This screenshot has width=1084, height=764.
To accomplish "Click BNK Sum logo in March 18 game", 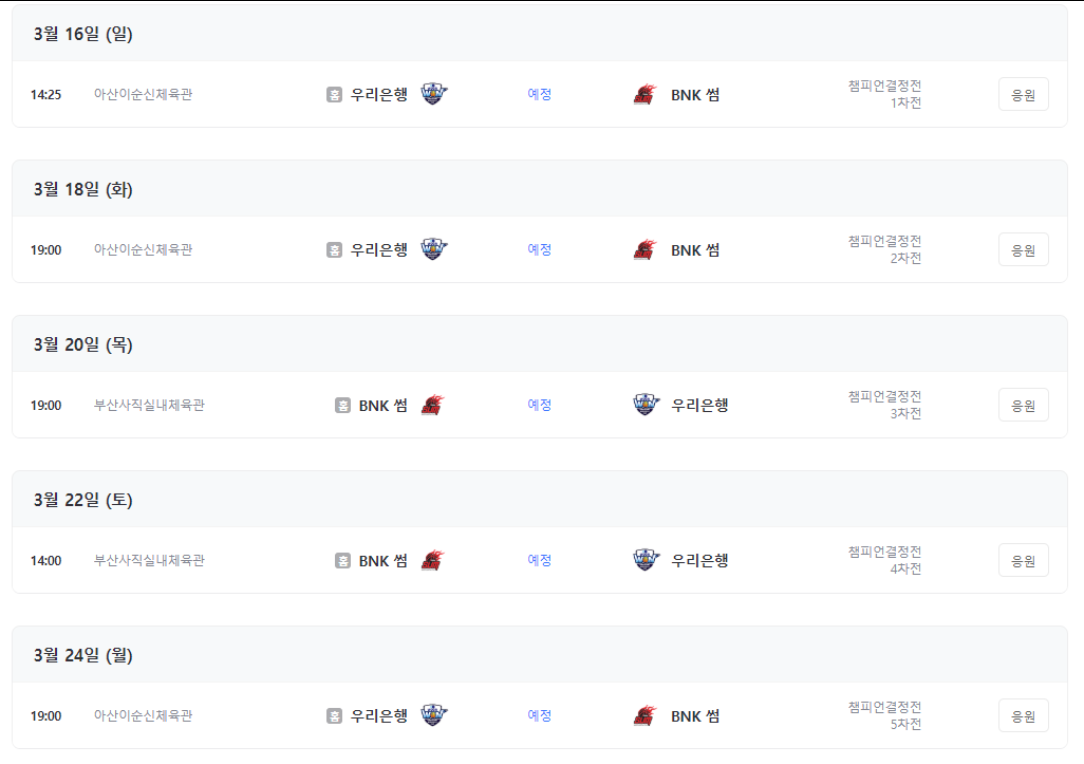I will [645, 250].
